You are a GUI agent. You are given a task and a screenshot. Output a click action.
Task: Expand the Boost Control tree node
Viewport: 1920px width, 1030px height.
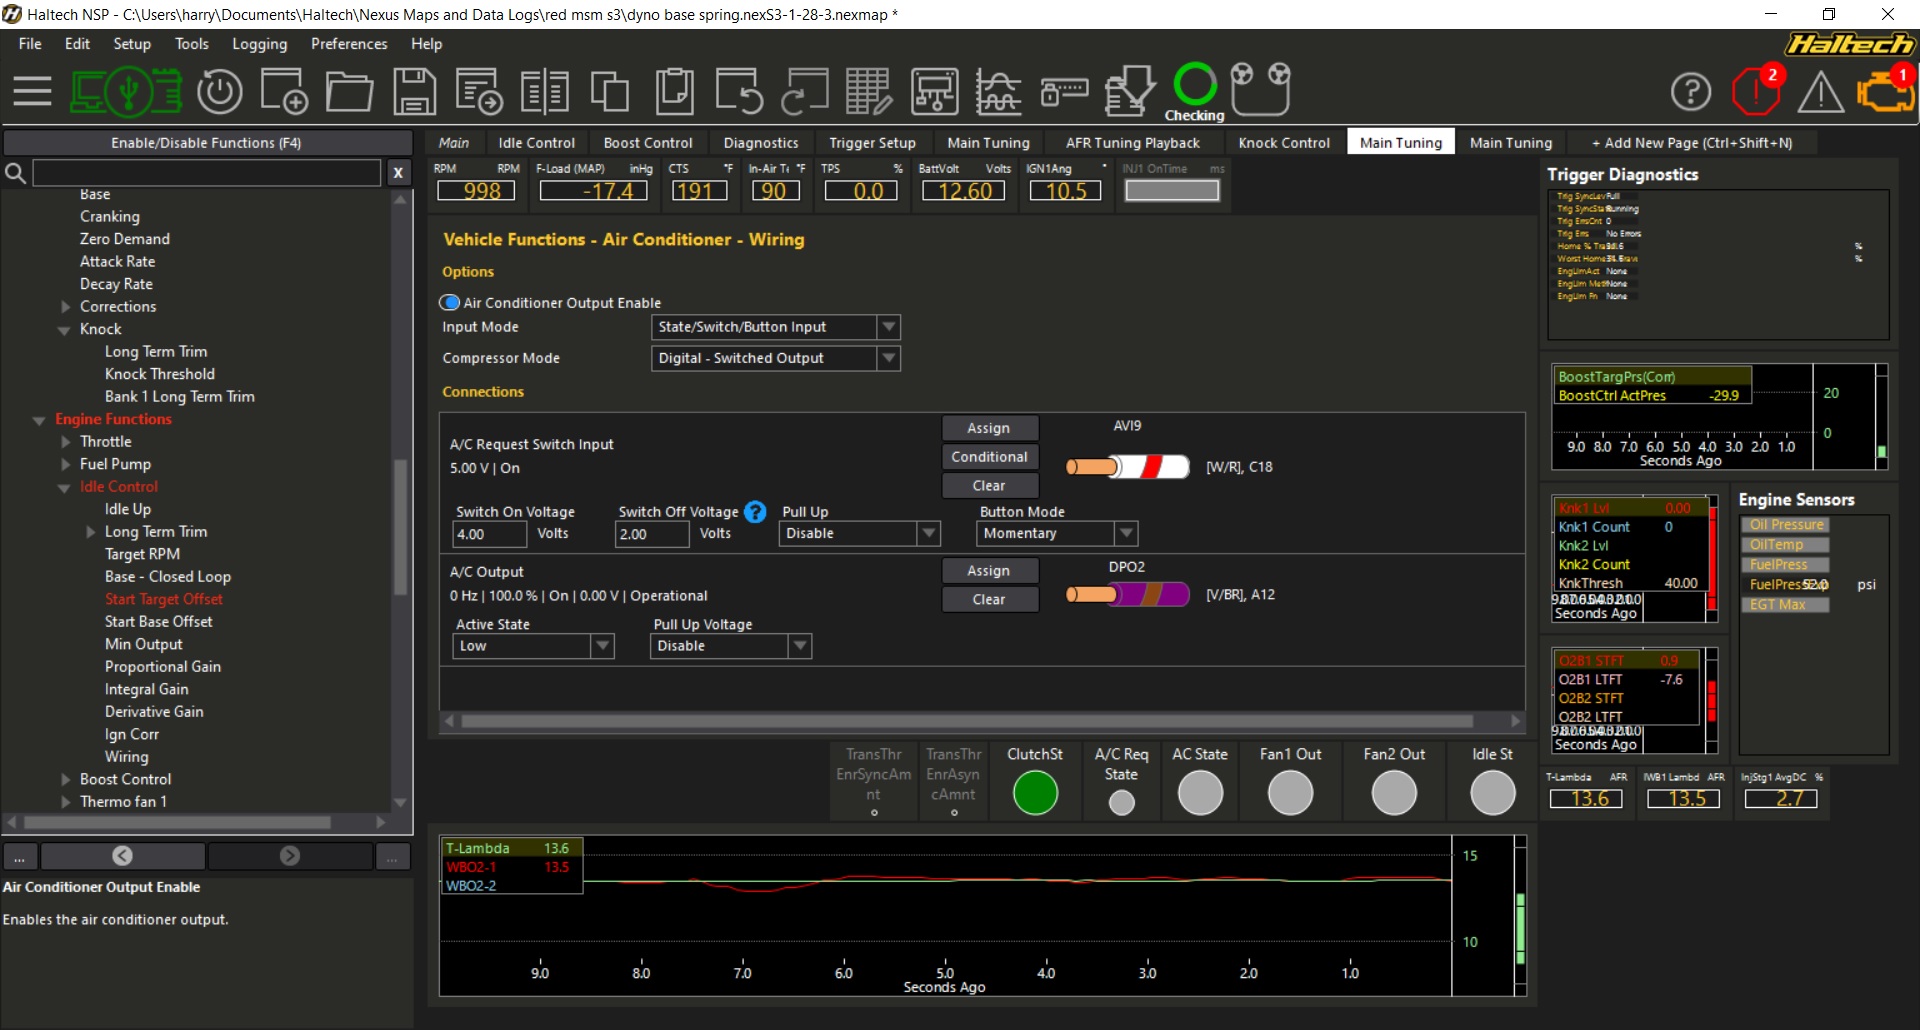coord(65,779)
